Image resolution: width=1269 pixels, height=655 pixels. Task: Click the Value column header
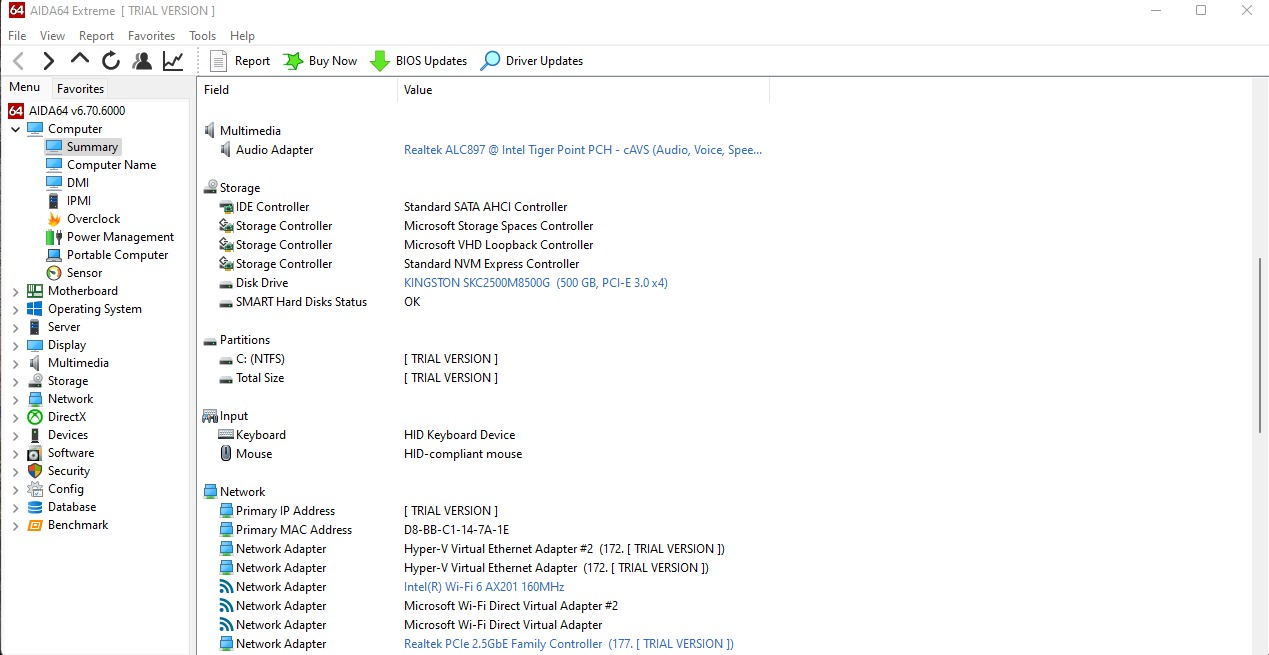(x=418, y=90)
